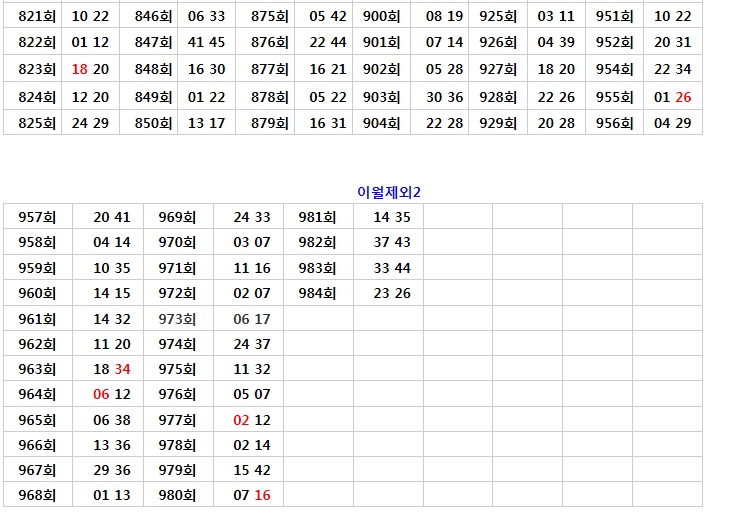Click the 41 45 cell beside 847회
The image size is (731, 524).
206,42
